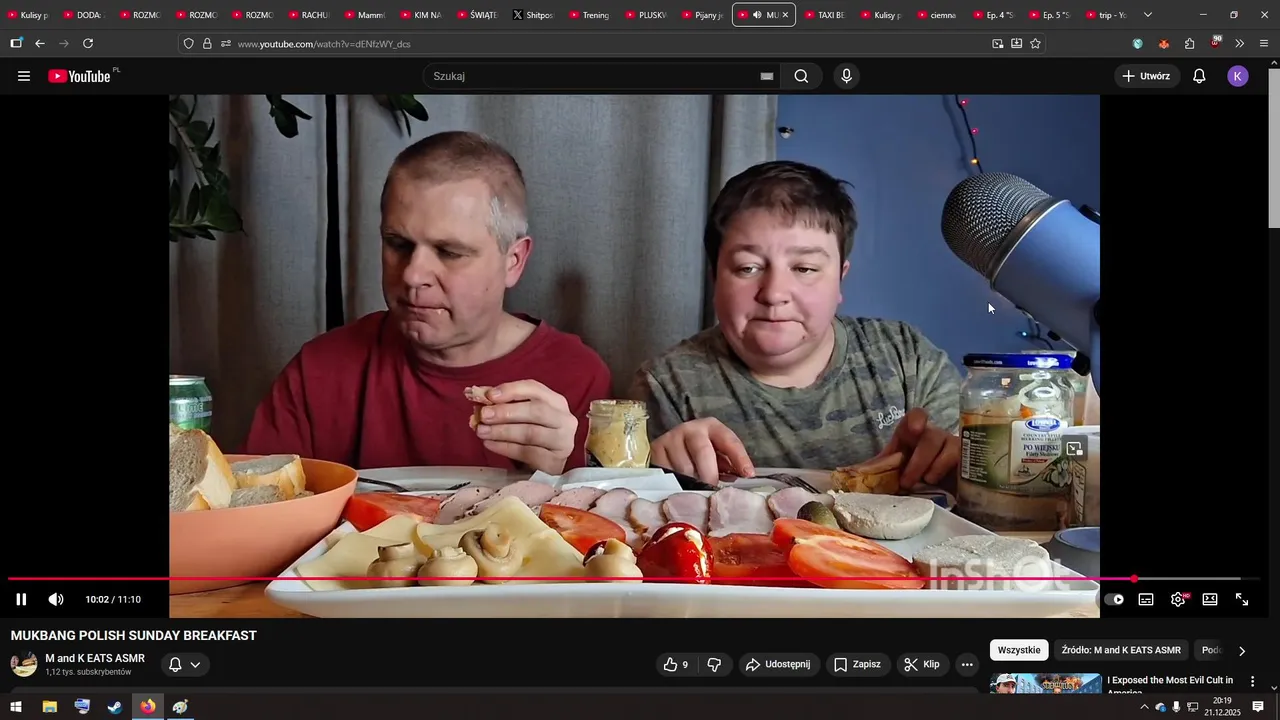The width and height of the screenshot is (1280, 720).
Task: Like the video with thumbs up
Action: [x=677, y=664]
